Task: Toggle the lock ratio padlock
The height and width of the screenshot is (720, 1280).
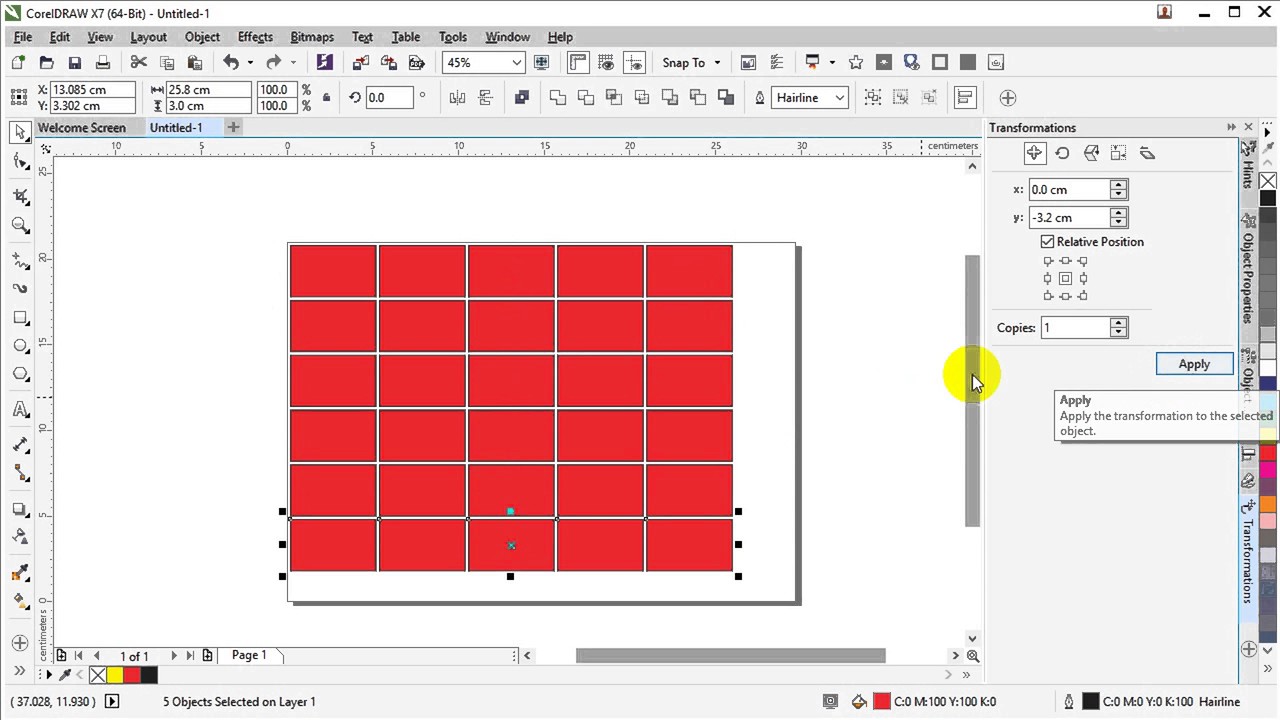Action: point(326,98)
